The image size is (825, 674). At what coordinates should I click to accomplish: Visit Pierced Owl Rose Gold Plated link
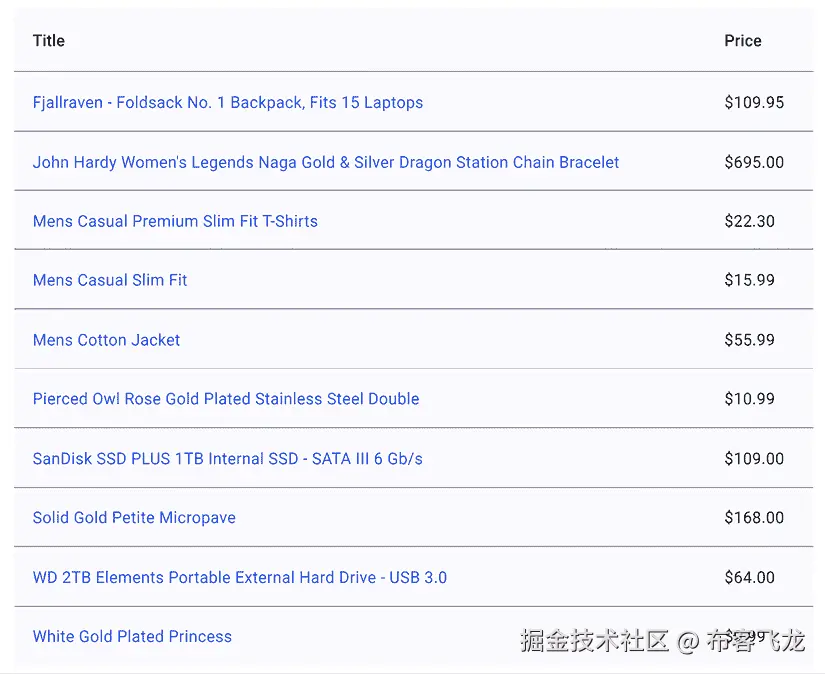point(226,399)
